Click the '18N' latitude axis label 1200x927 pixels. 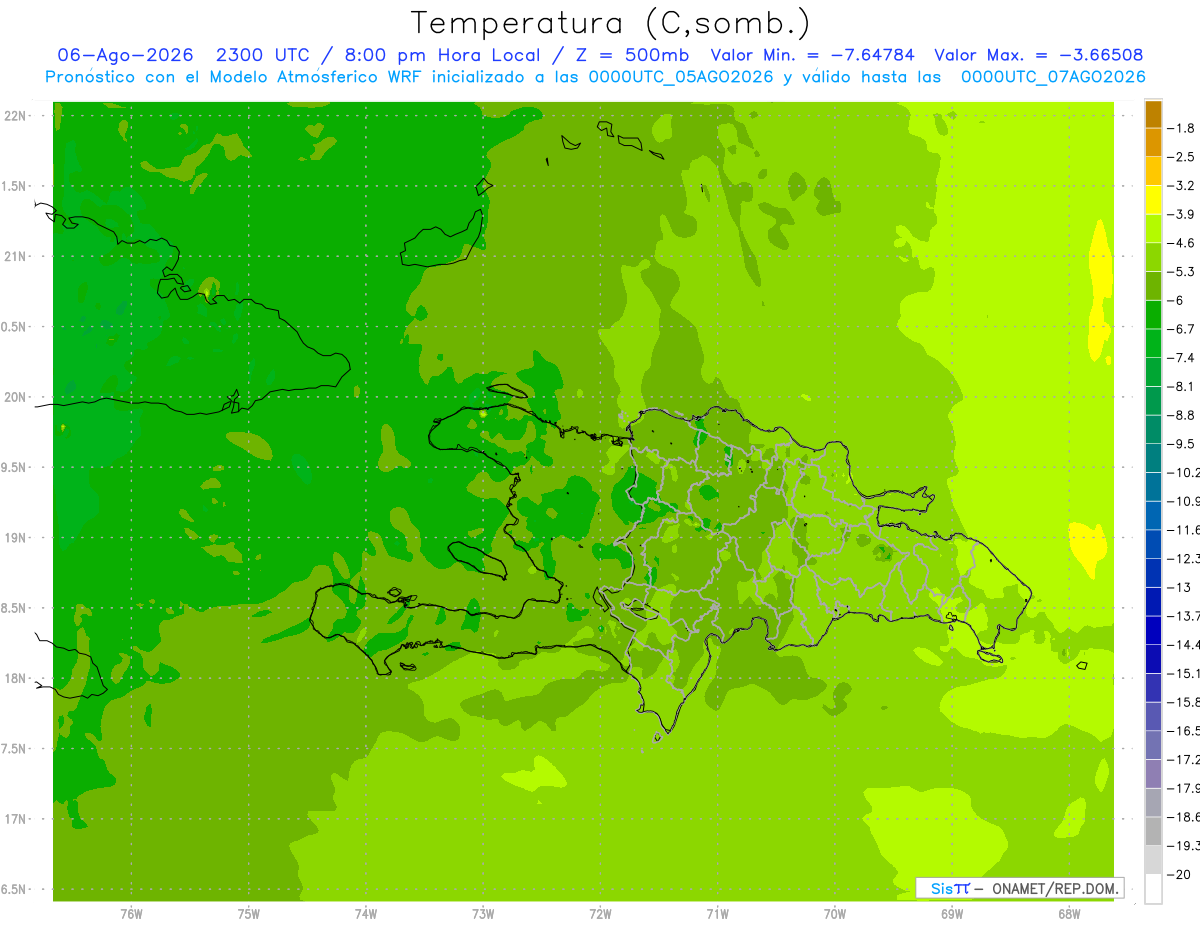pyautogui.click(x=16, y=678)
